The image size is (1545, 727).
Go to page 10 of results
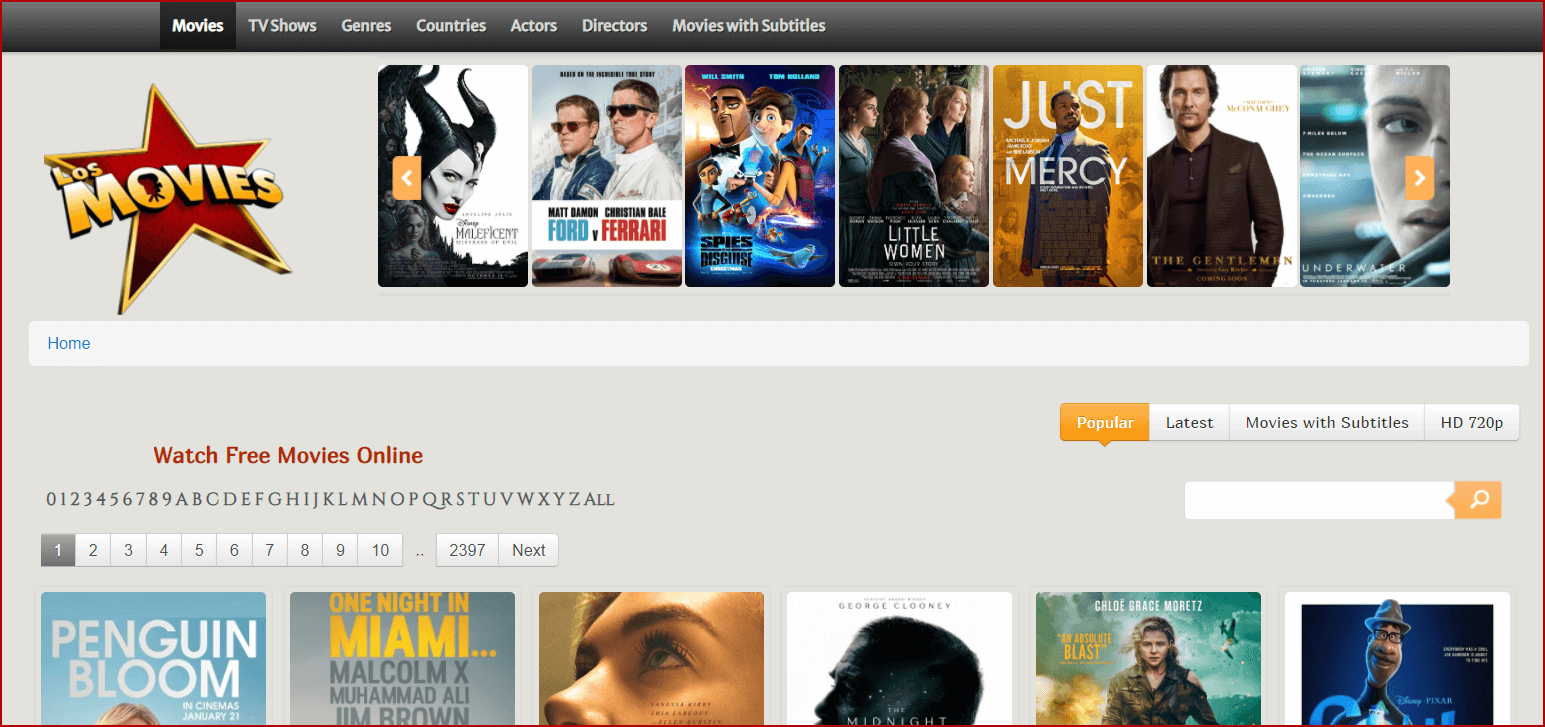(x=380, y=550)
